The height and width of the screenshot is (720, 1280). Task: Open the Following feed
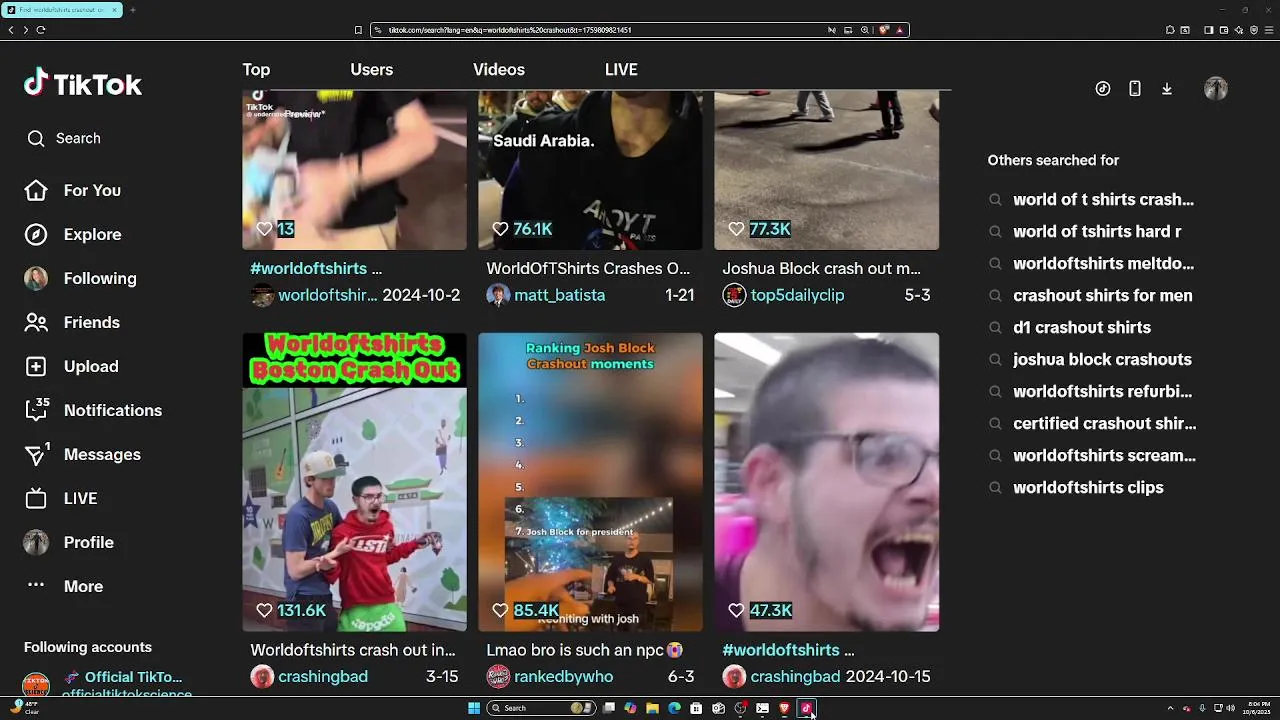coord(80,278)
